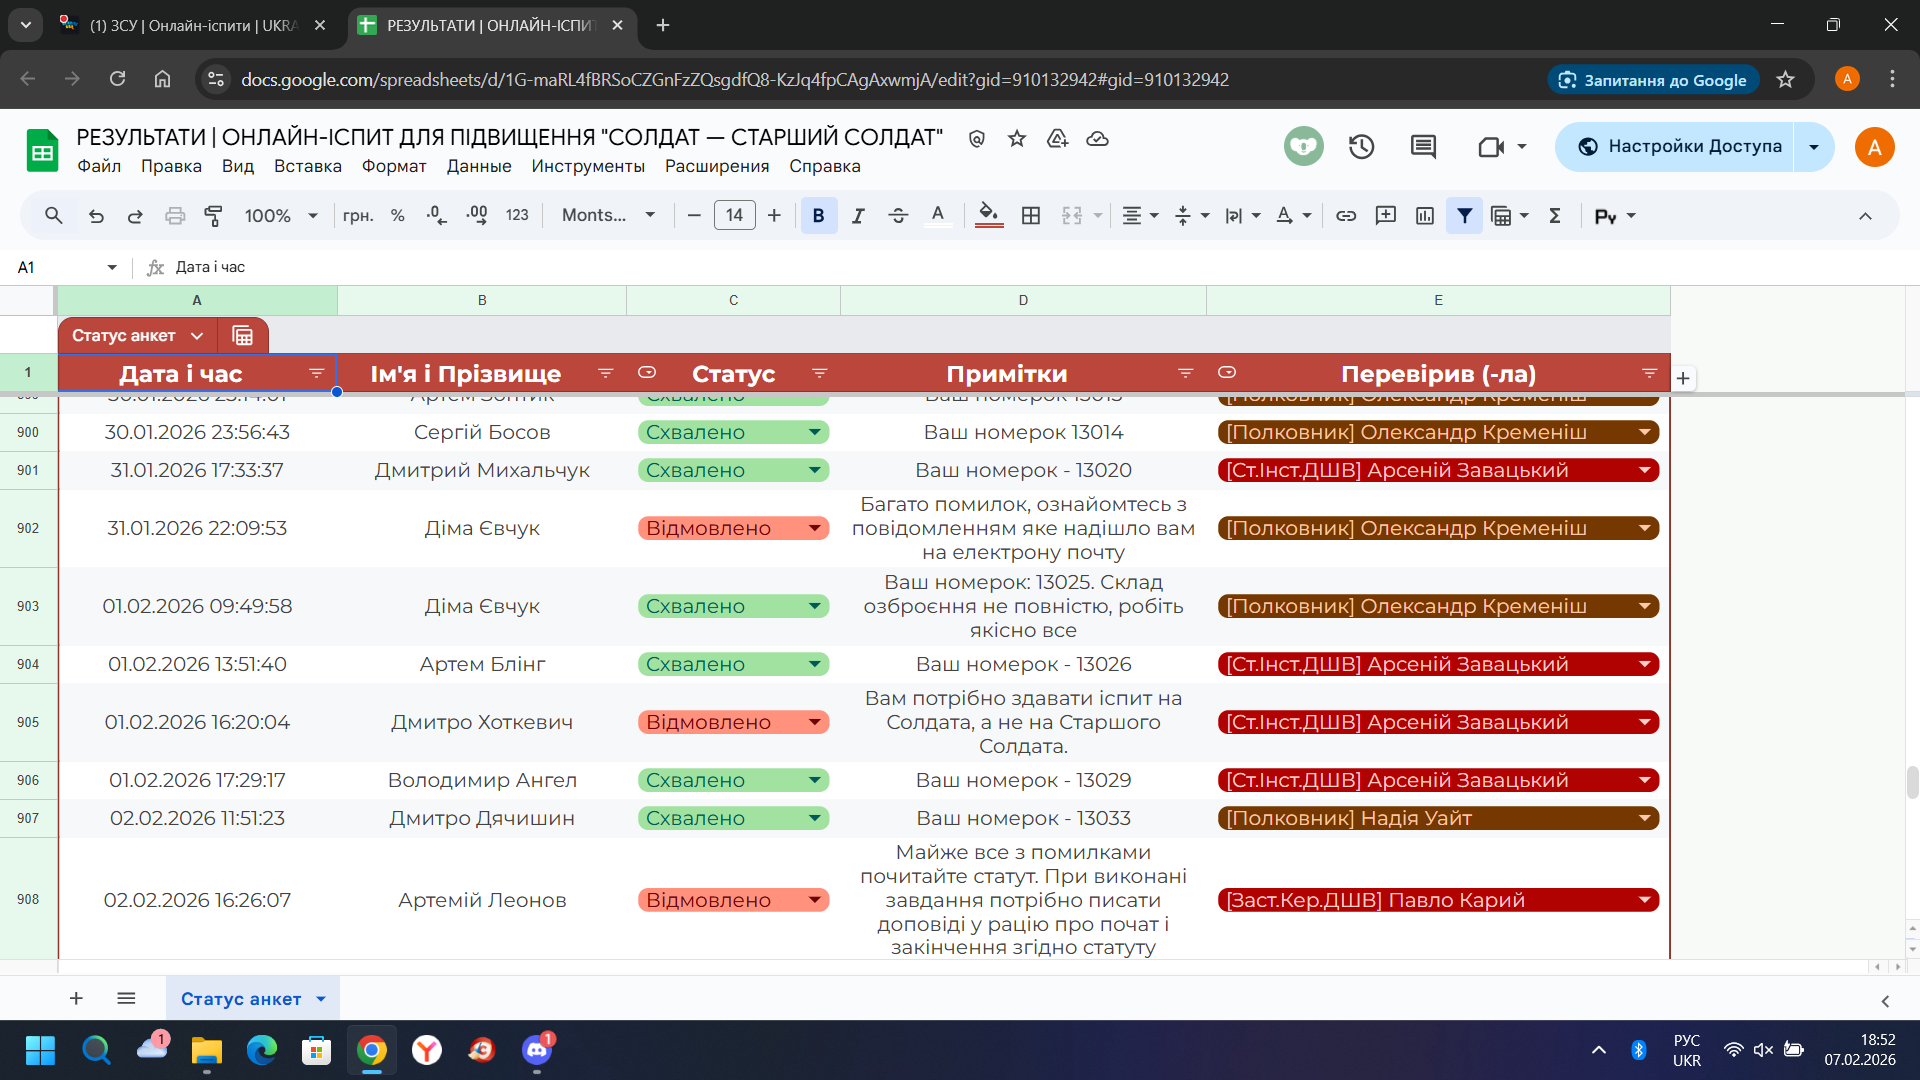Click the Запитання до Google button
The width and height of the screenshot is (1920, 1080).
pos(1653,80)
